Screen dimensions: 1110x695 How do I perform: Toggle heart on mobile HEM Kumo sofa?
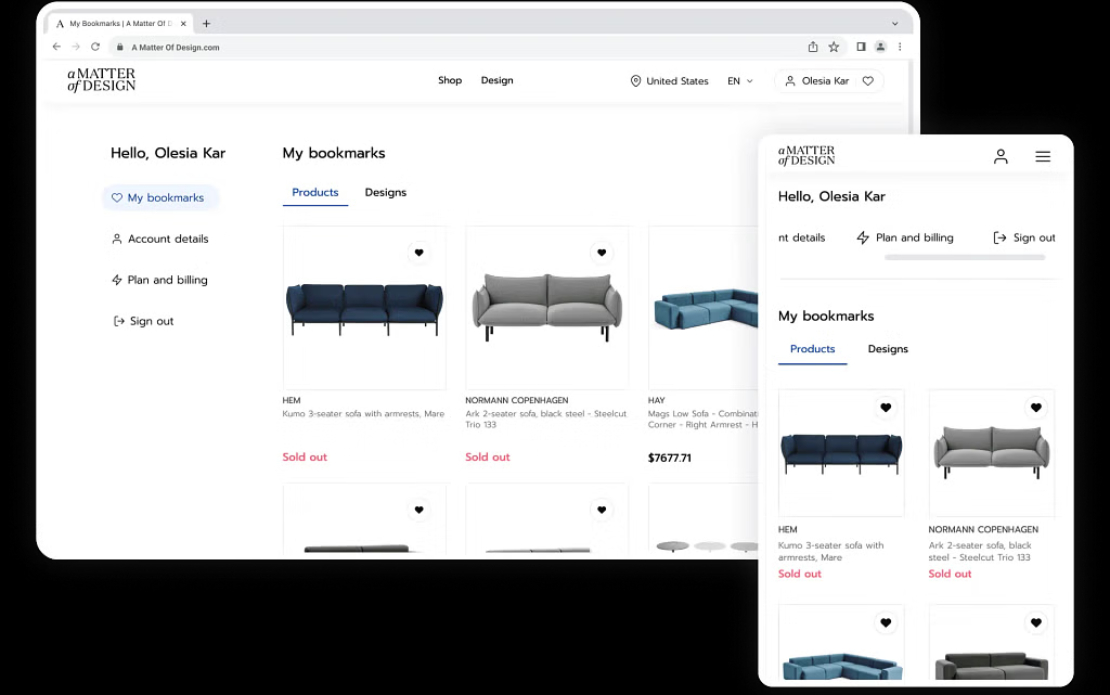pyautogui.click(x=886, y=408)
